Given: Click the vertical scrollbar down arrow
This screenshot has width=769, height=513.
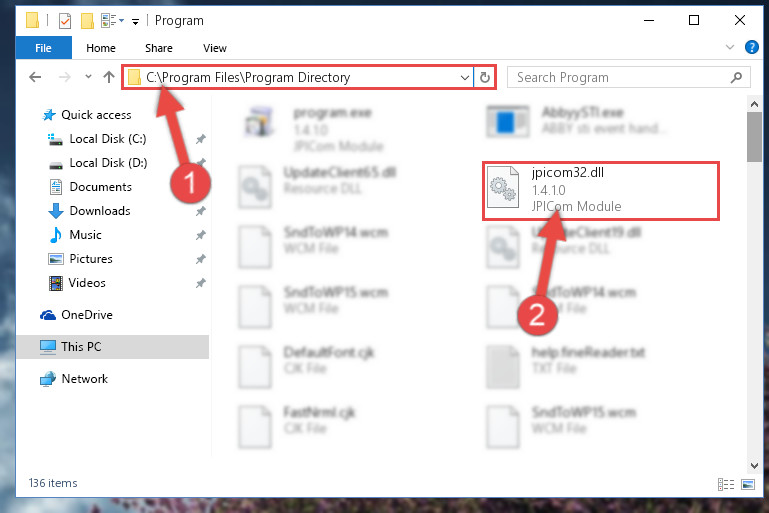Looking at the screenshot, I should point(754,465).
